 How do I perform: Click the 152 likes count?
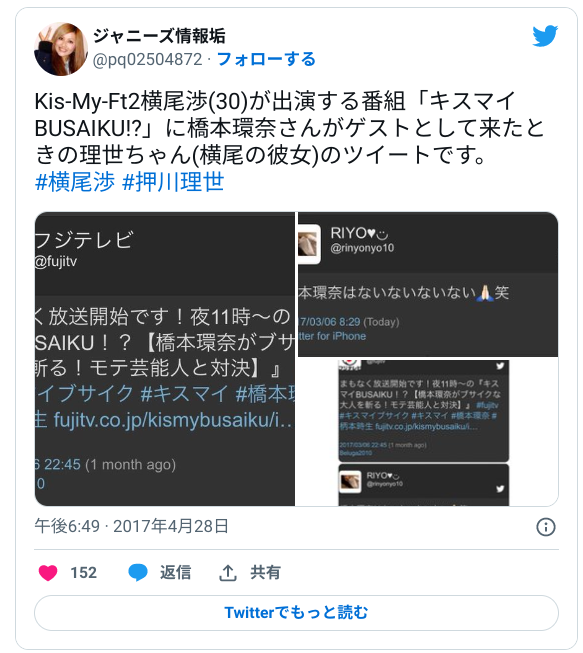84,573
